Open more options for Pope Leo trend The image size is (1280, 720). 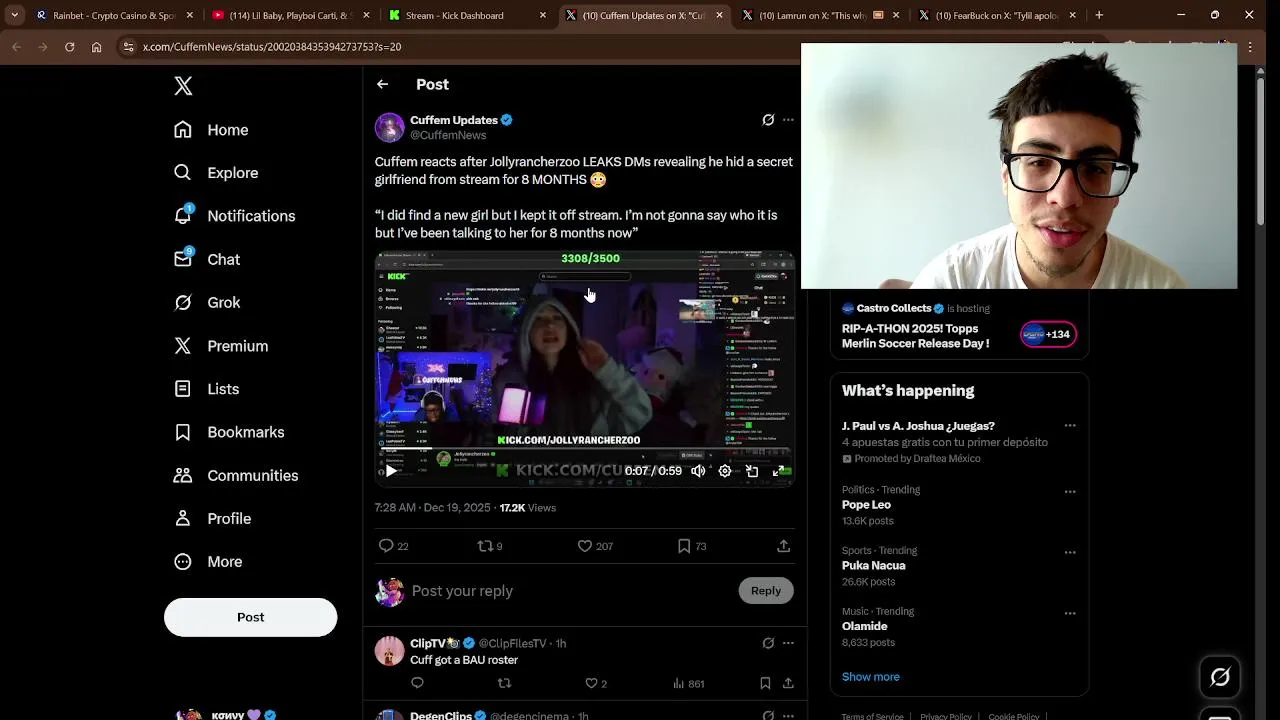pyautogui.click(x=1070, y=492)
